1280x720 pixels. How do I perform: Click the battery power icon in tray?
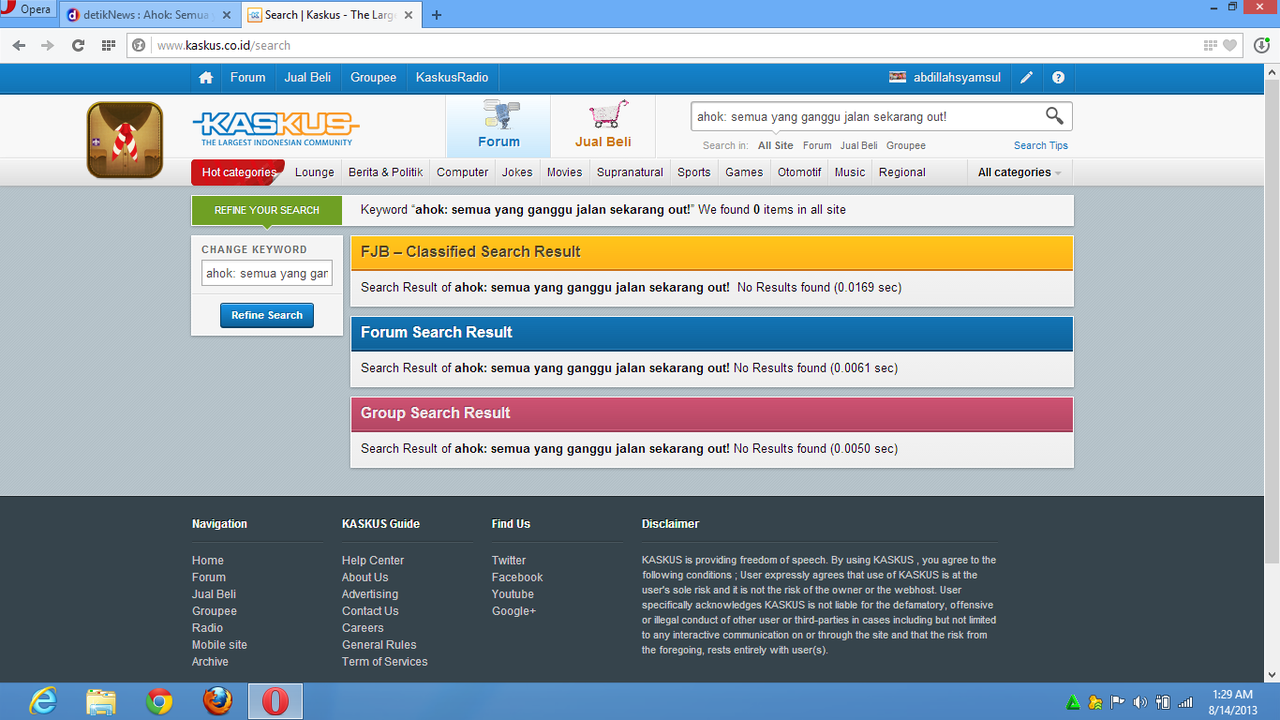(1163, 702)
